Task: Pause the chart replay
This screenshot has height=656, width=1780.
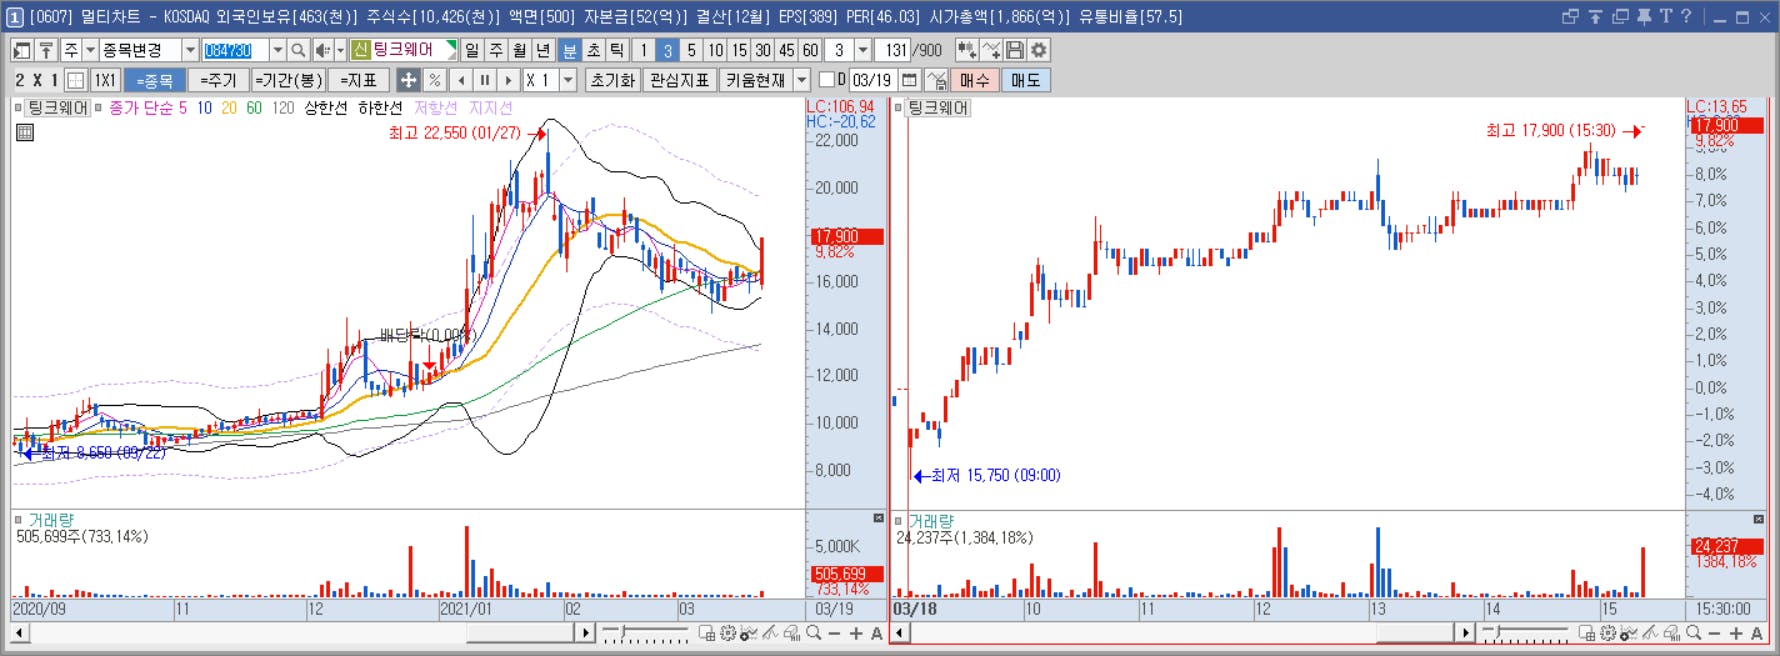Action: [485, 80]
